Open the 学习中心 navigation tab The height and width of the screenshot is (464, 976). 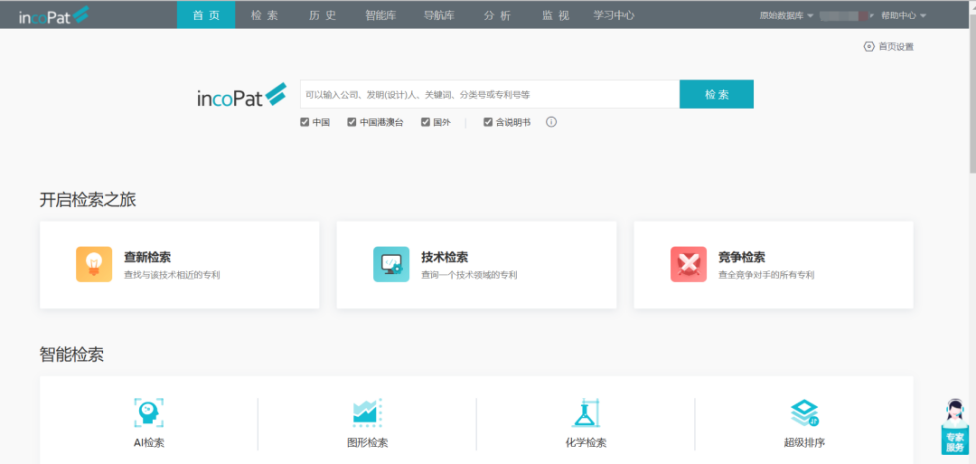tap(613, 15)
